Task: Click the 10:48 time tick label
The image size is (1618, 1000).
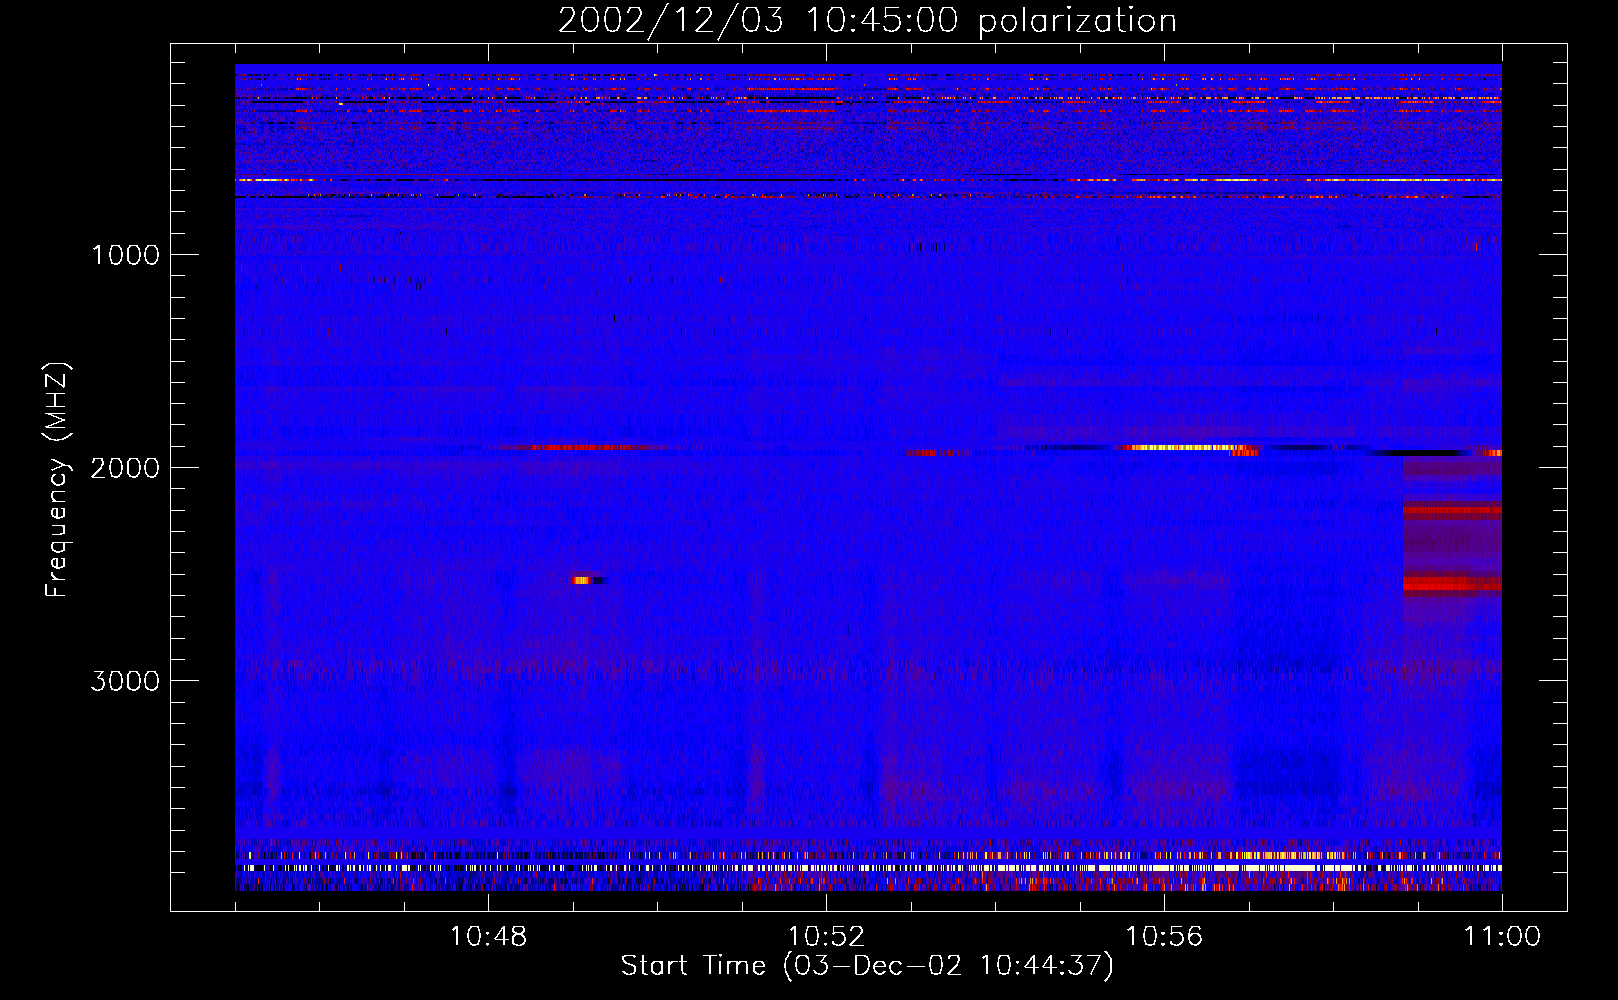Action: point(488,937)
